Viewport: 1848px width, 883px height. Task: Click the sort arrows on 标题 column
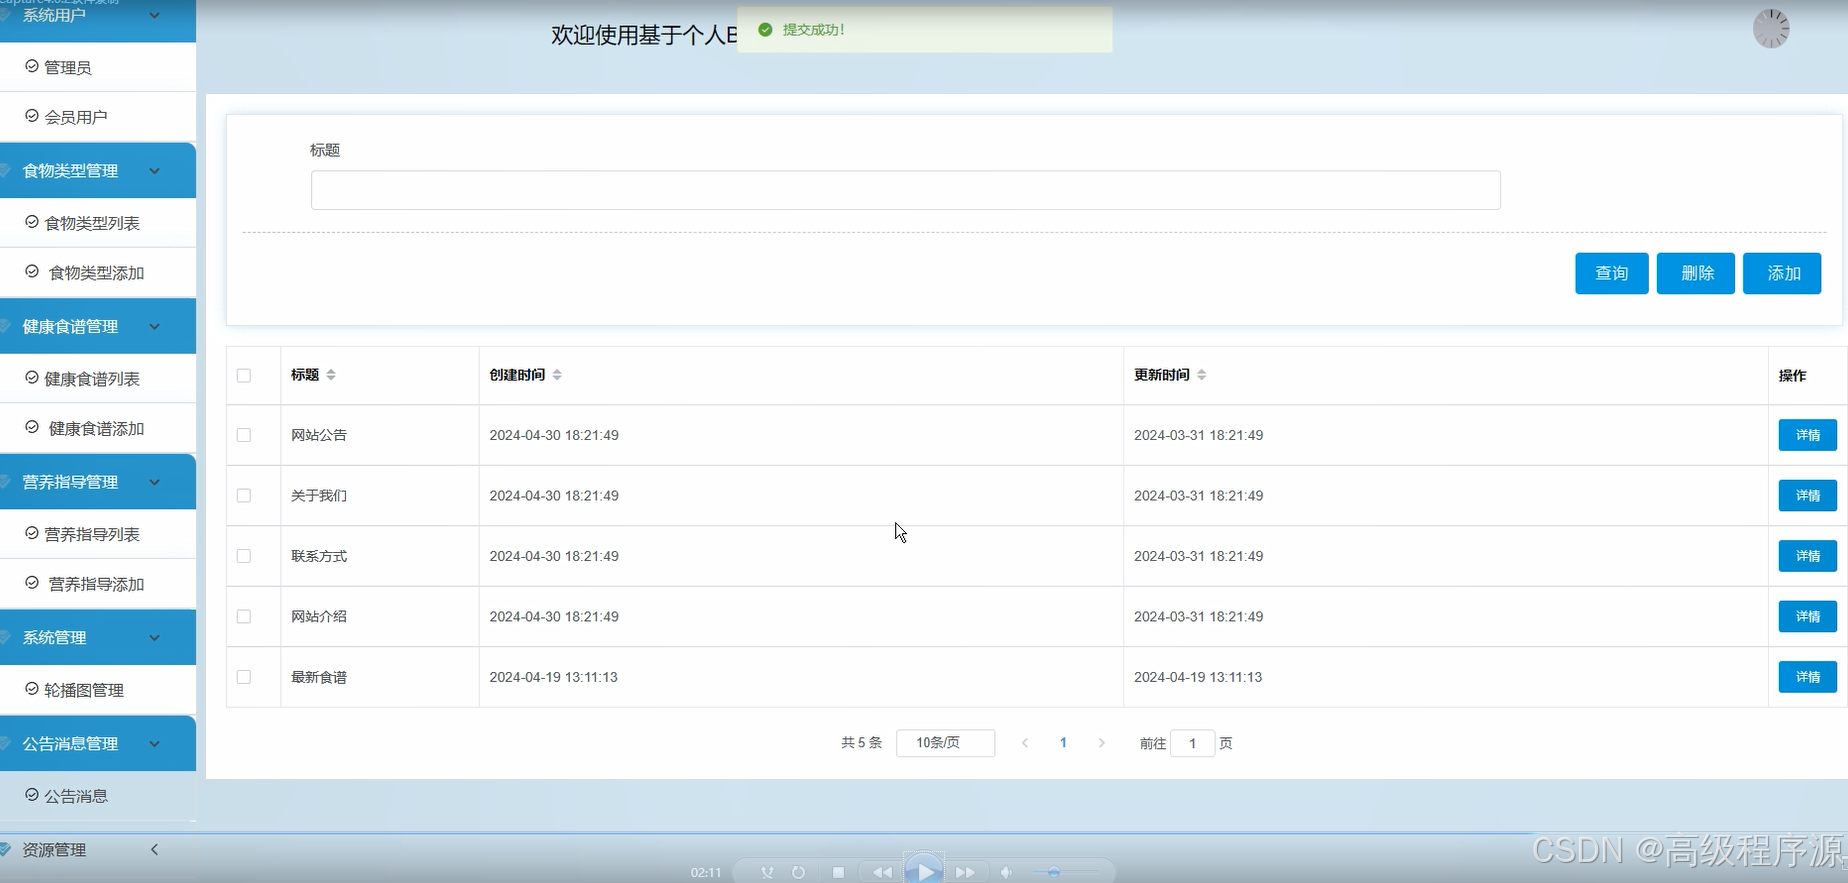(331, 375)
